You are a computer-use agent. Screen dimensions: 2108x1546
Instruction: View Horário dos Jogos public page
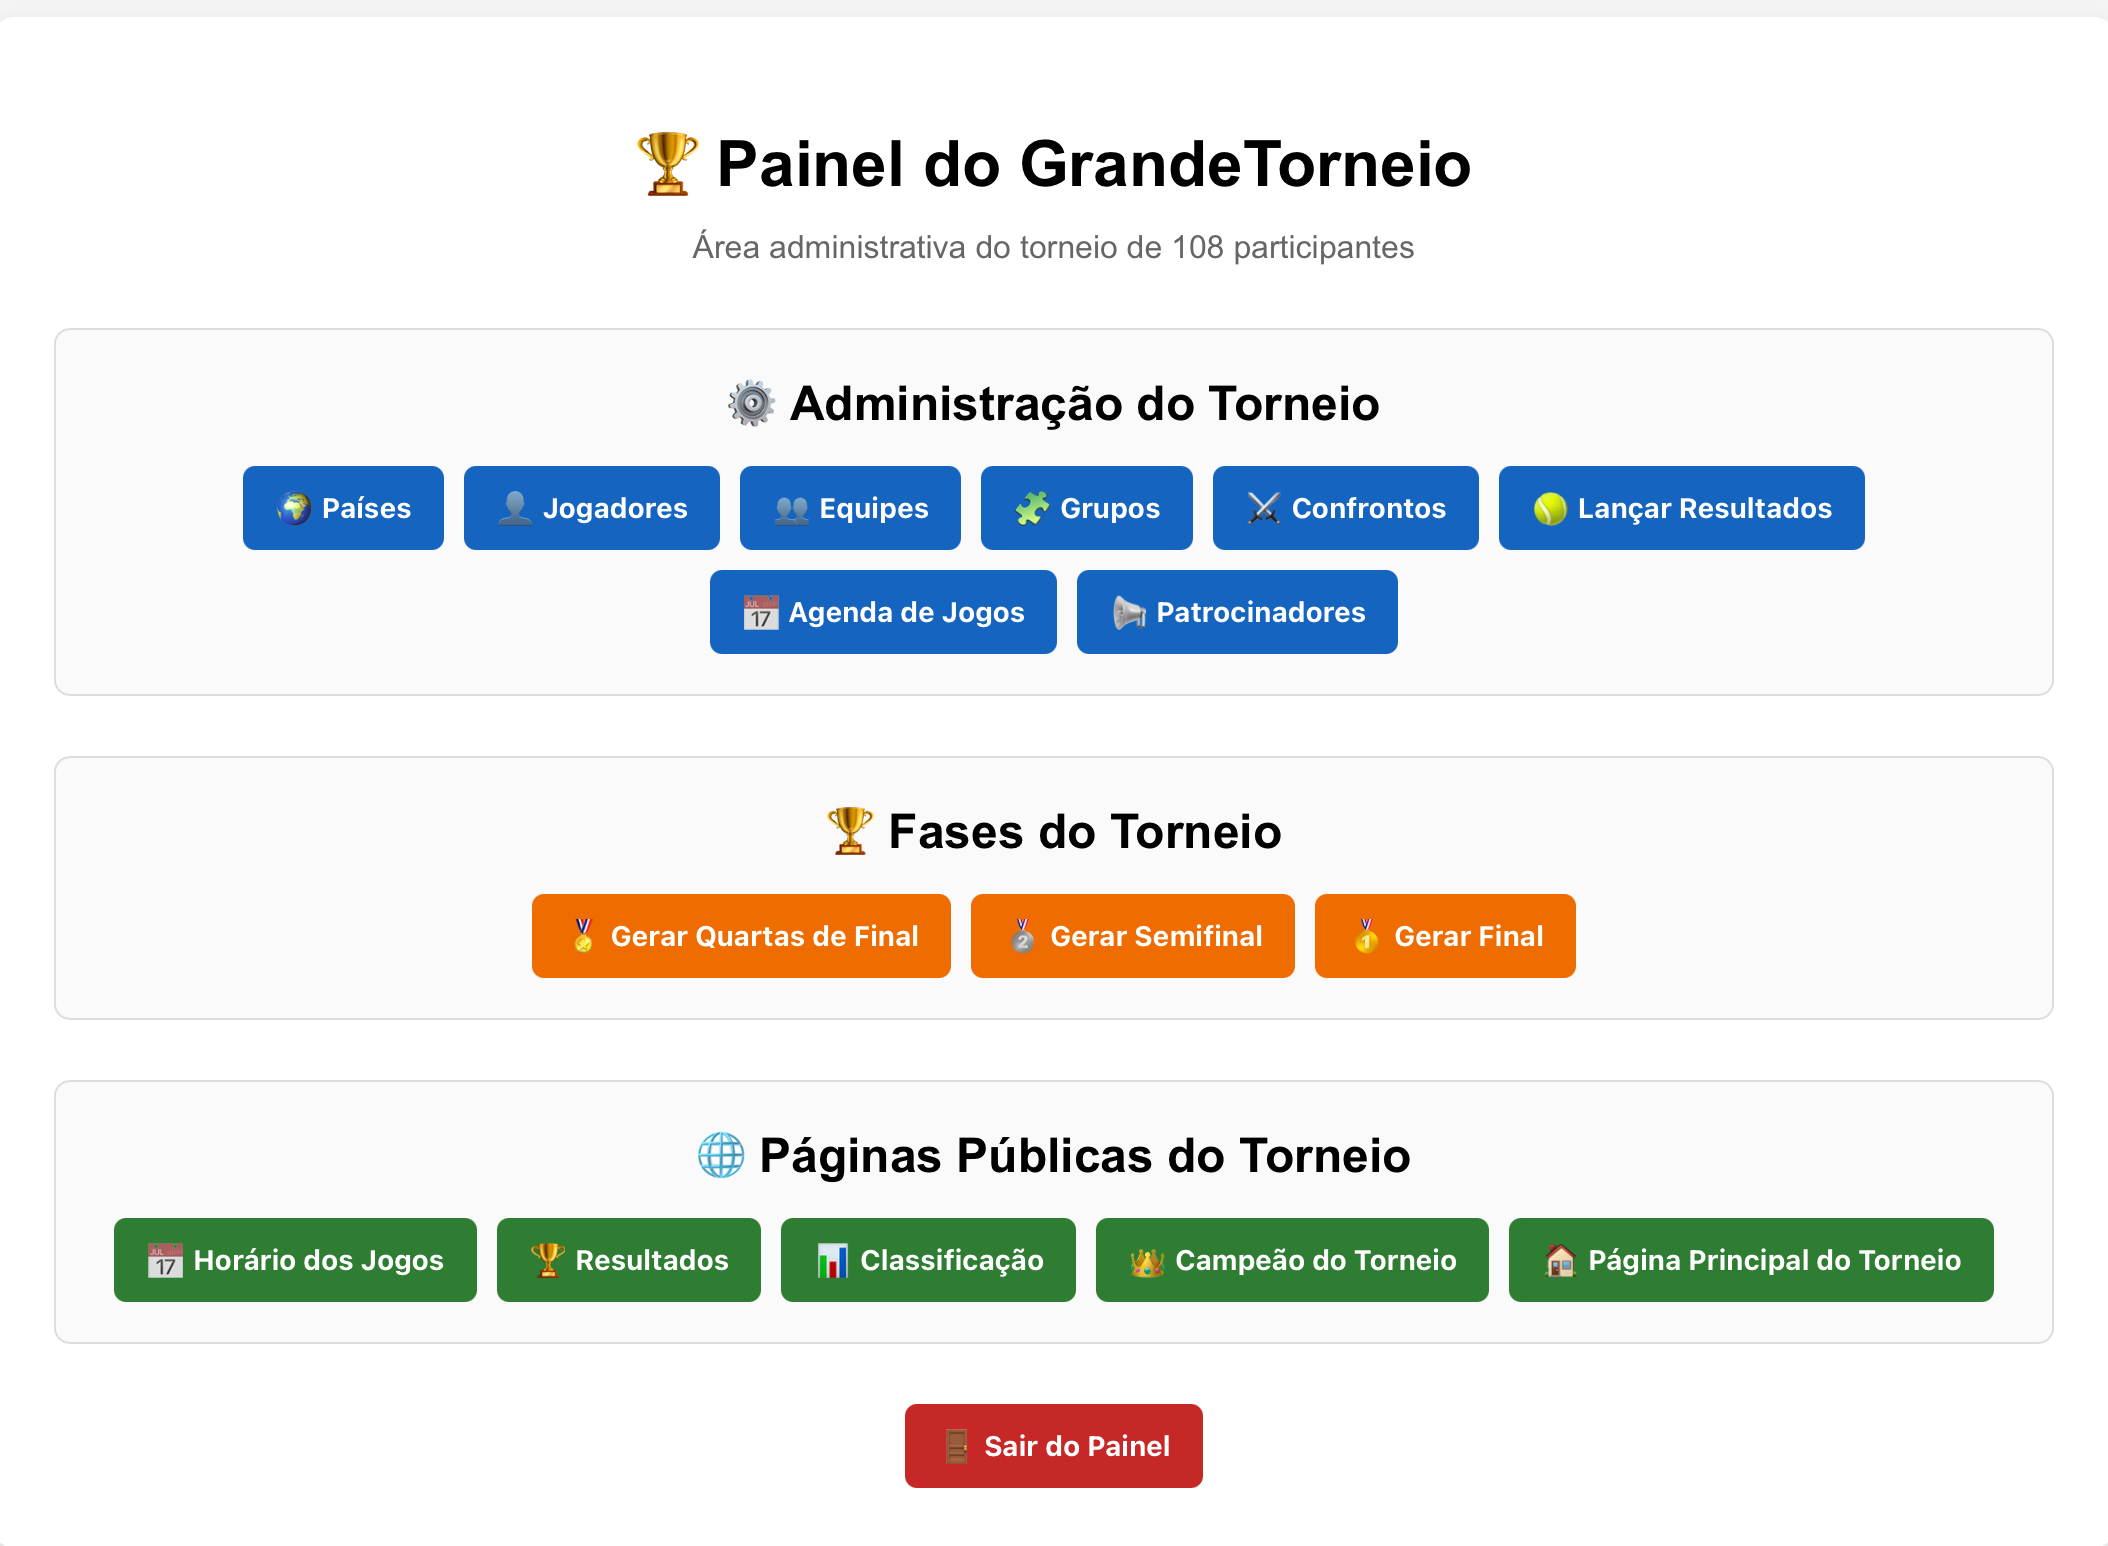tap(295, 1261)
